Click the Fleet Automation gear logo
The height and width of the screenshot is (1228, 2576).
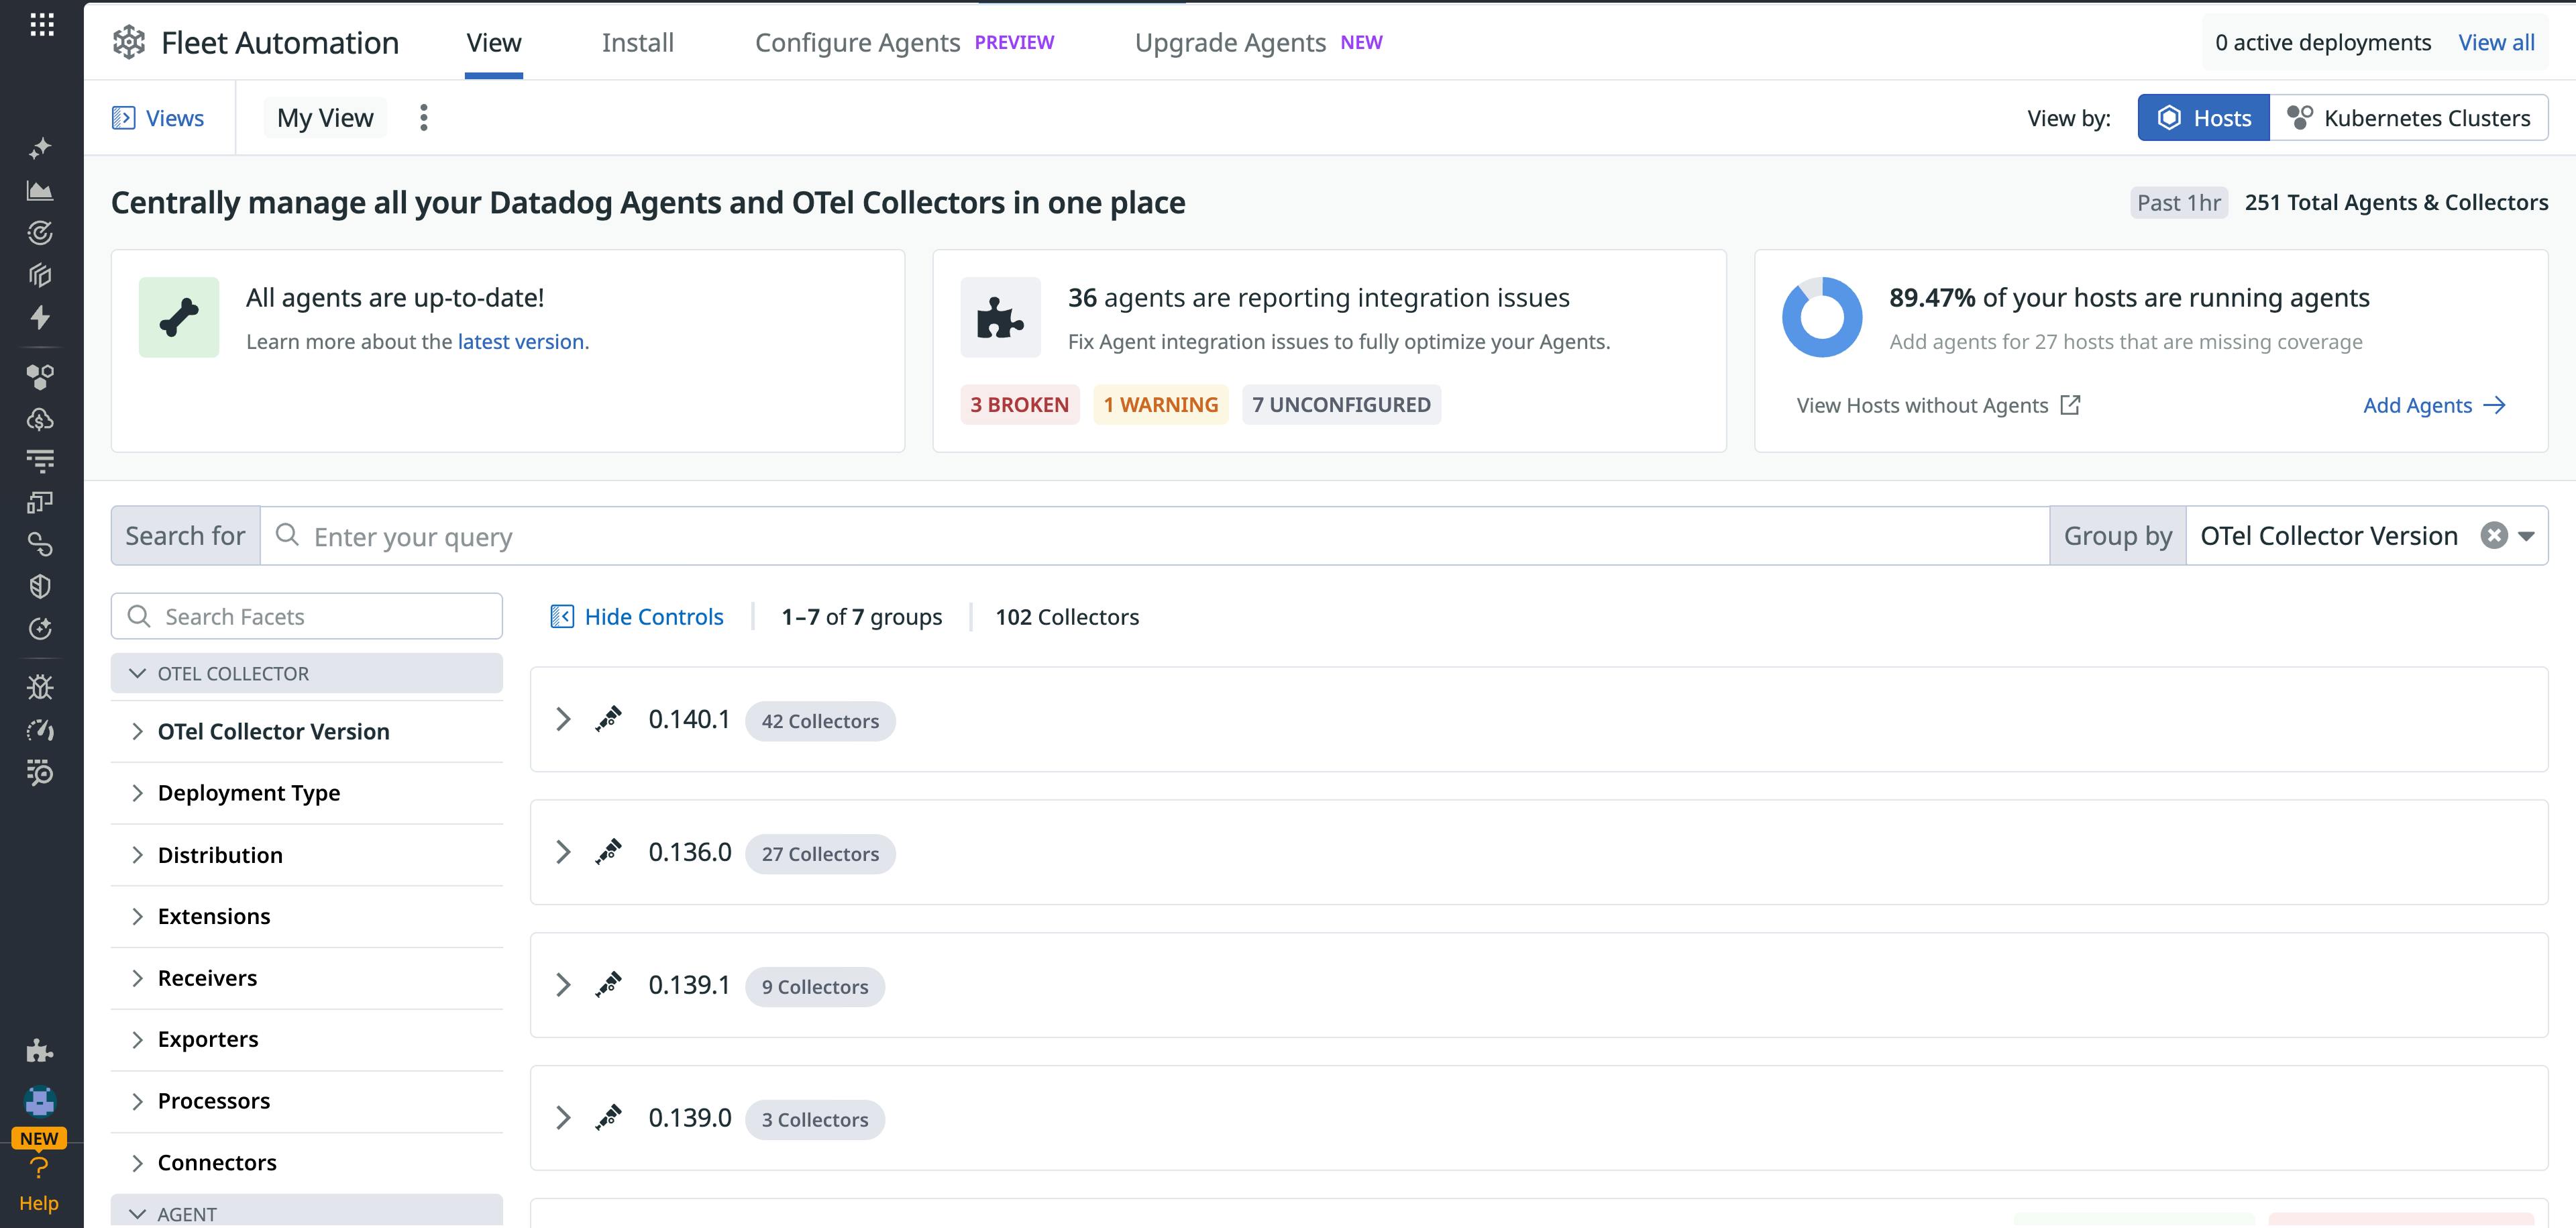(129, 42)
